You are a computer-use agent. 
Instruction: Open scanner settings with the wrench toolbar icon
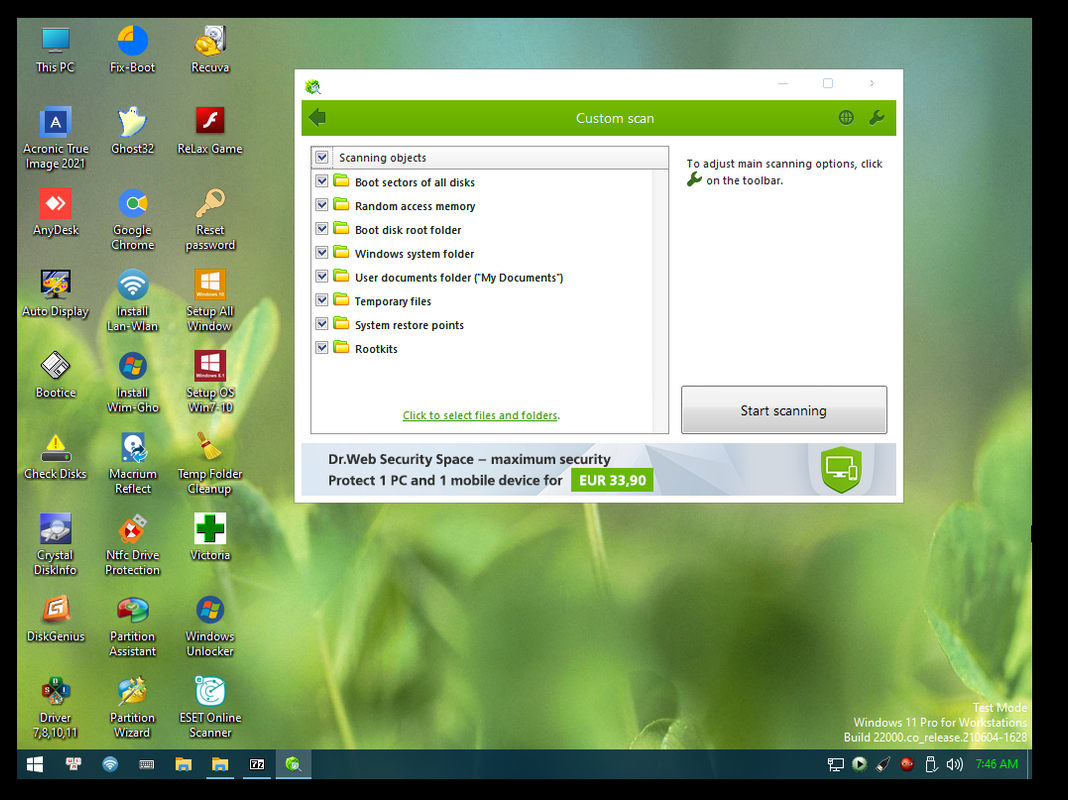point(877,118)
